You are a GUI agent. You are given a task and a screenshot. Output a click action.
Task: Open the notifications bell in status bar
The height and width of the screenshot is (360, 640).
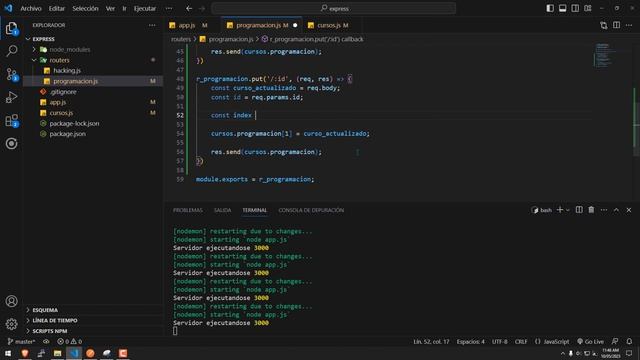coord(629,341)
